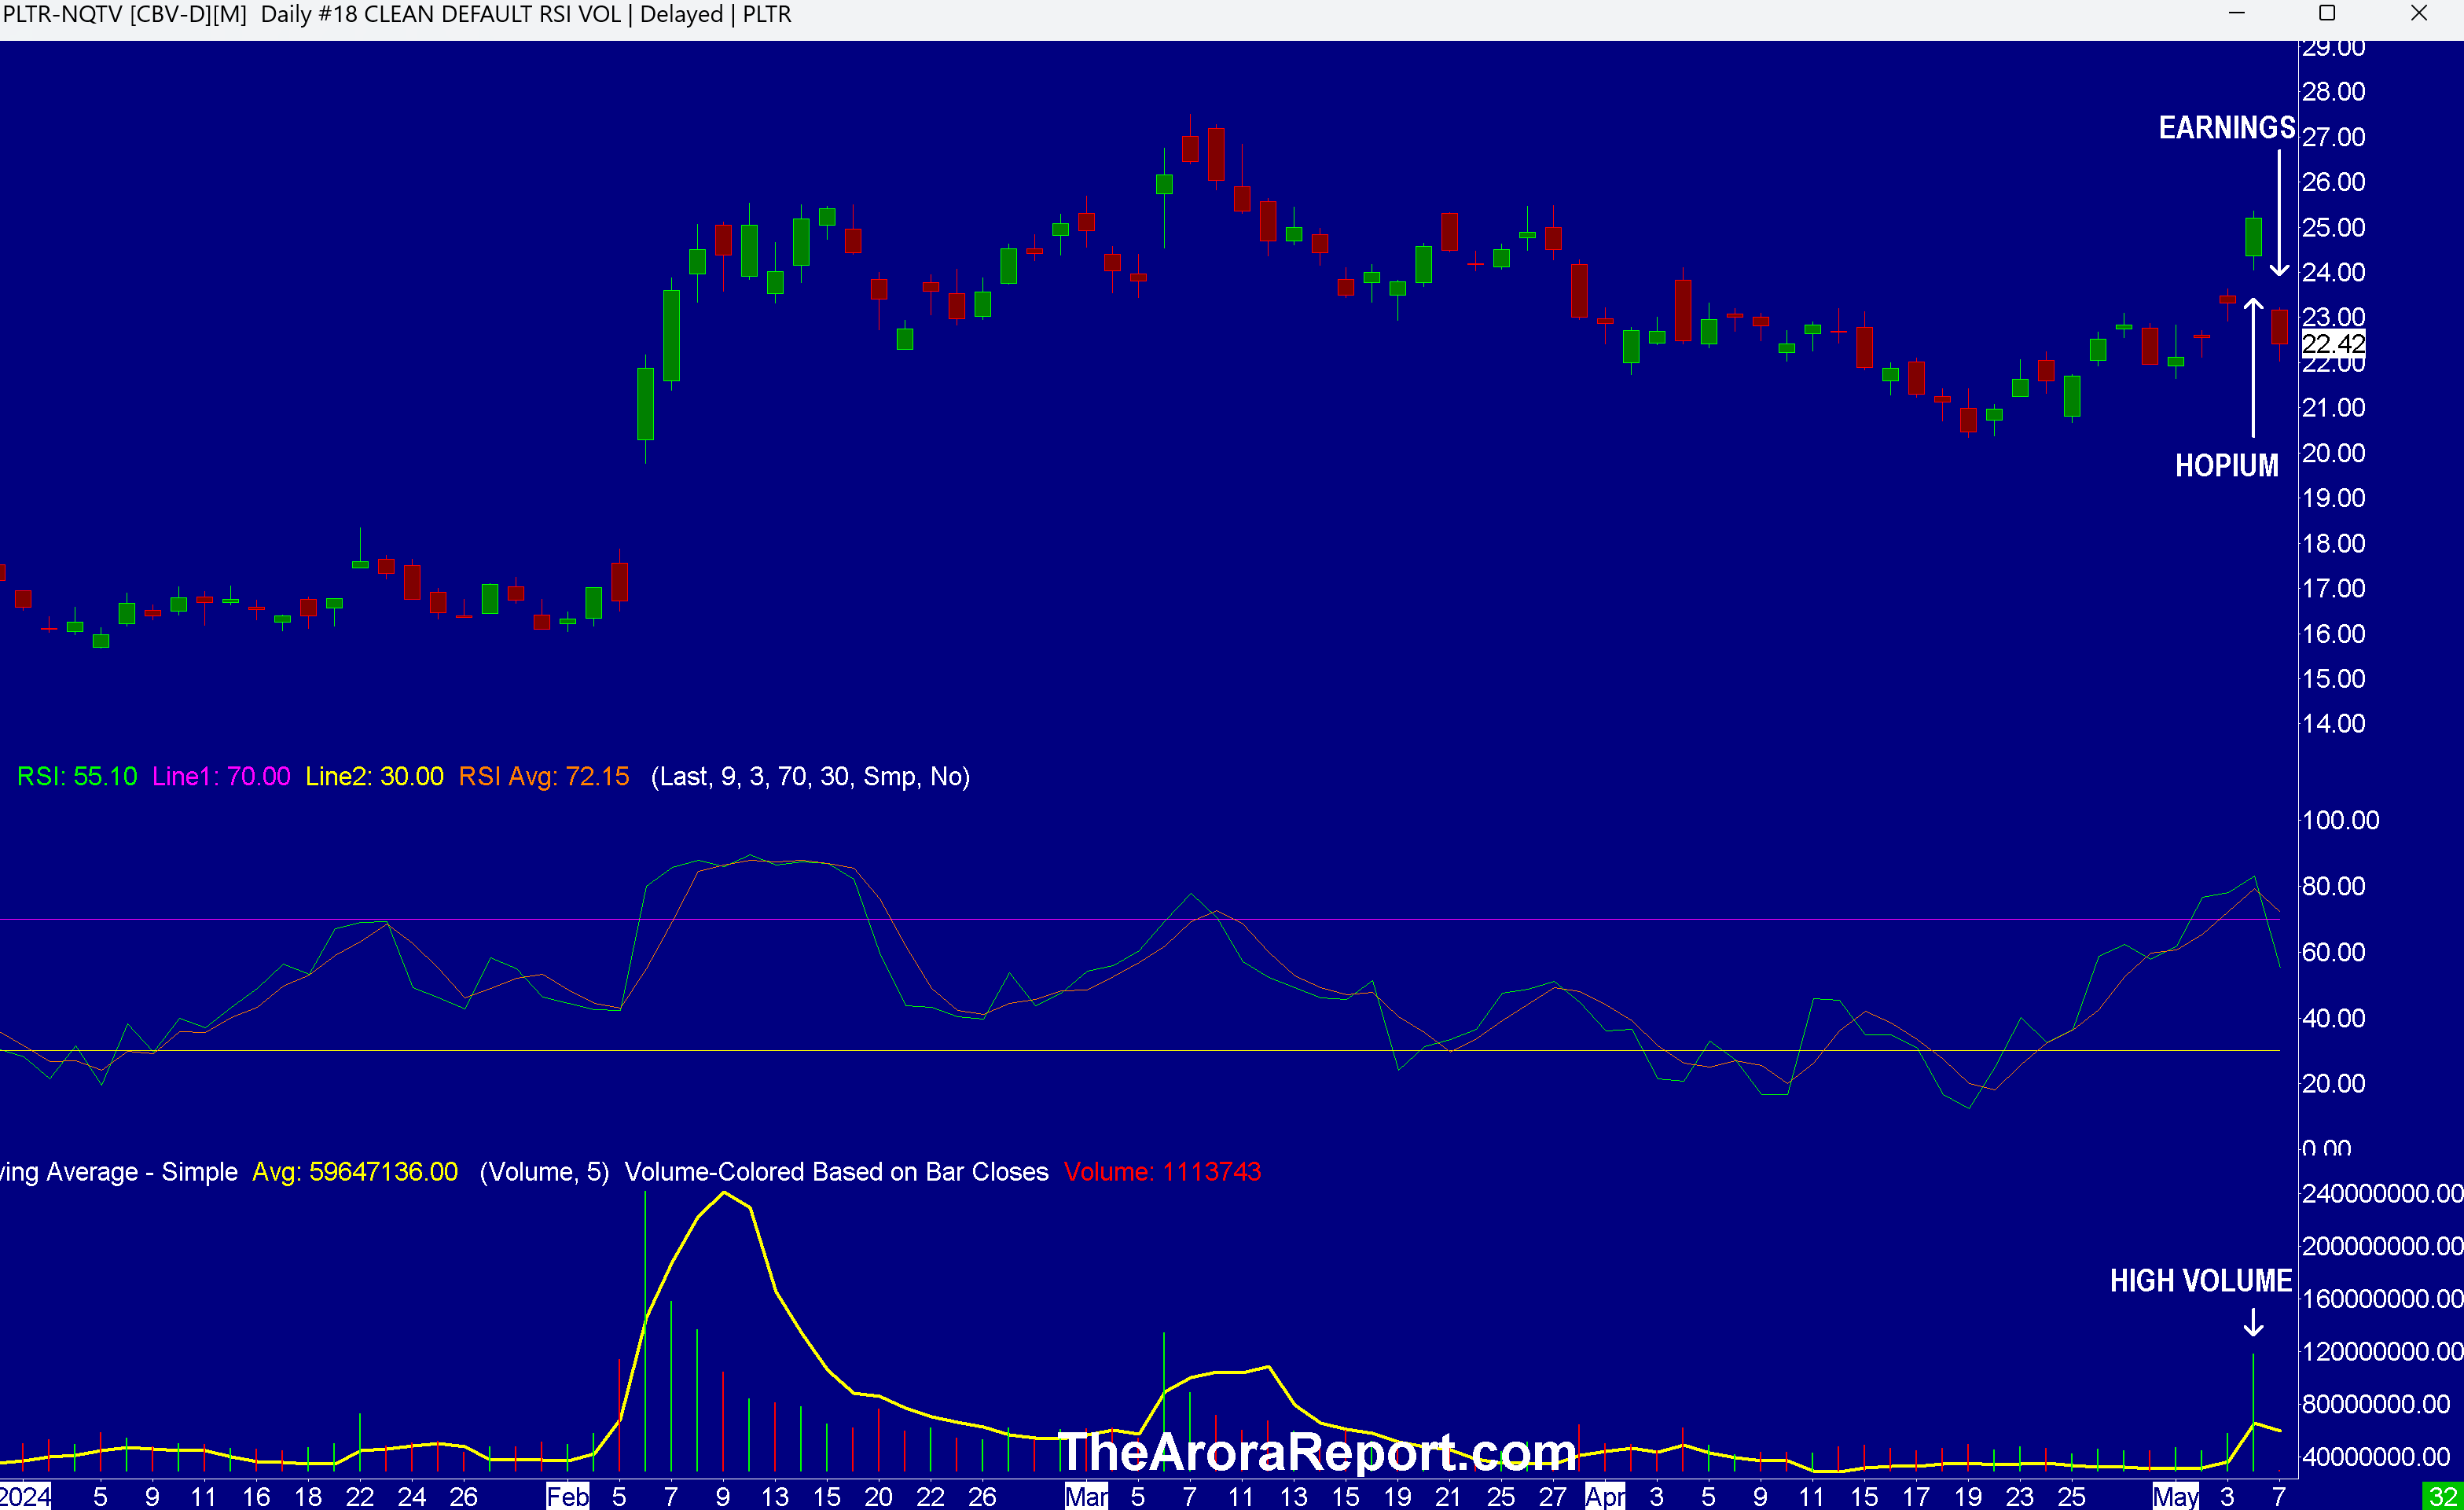Click the 'Apr' month marker on time axis
Screen dimensions: 2464x1510
[x=1605, y=1497]
